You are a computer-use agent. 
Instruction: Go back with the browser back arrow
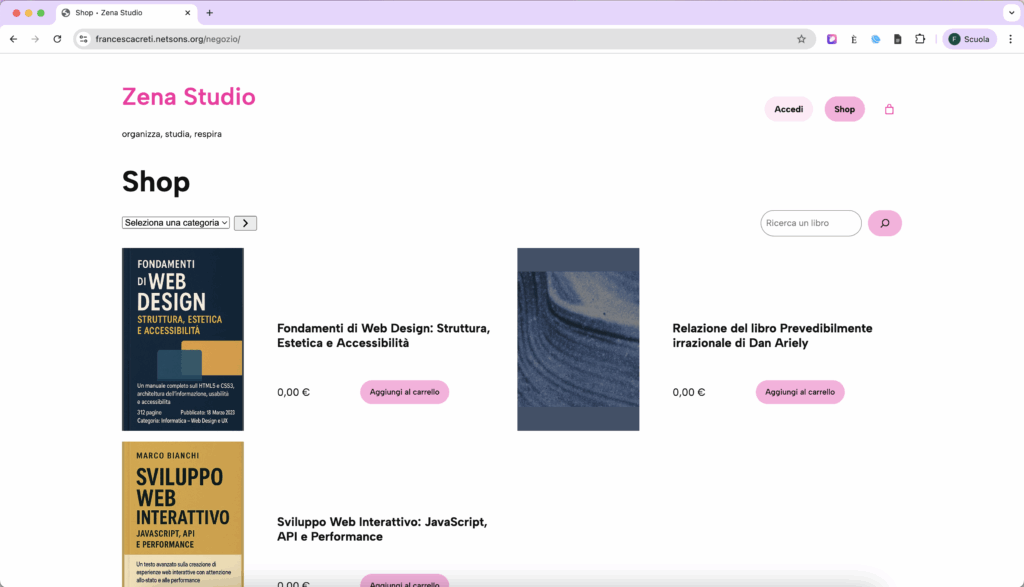(x=13, y=39)
